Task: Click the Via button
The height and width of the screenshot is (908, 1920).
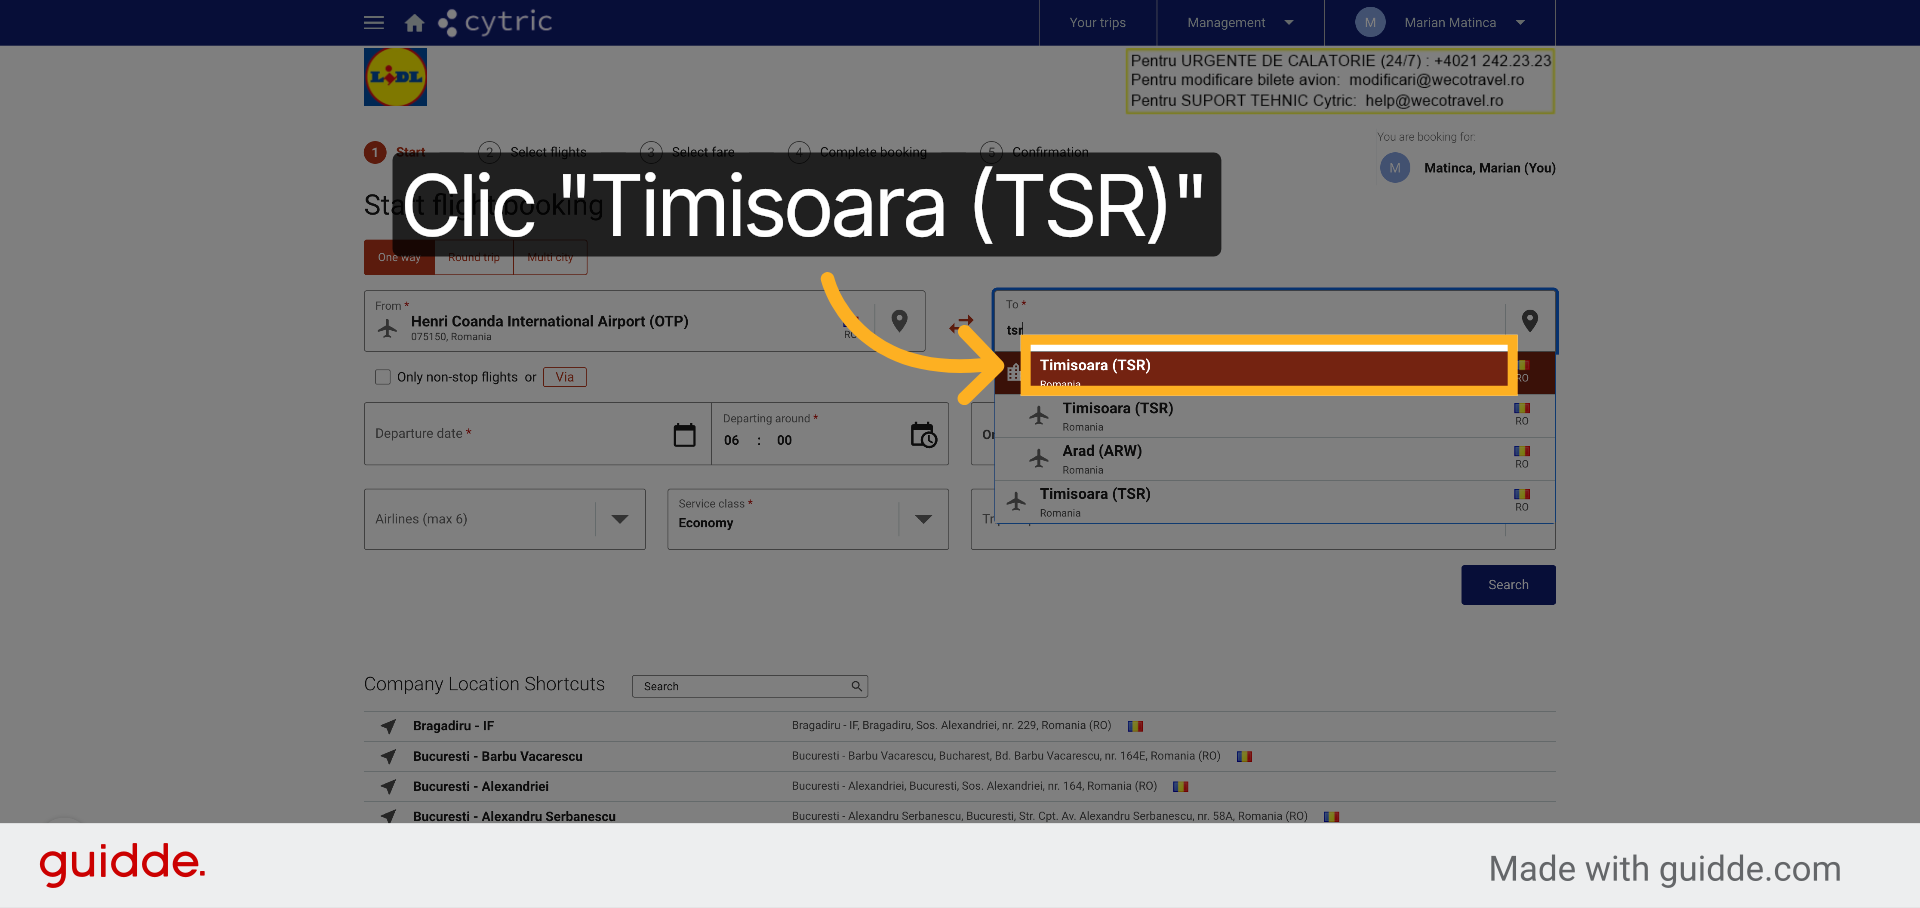Action: pyautogui.click(x=565, y=377)
